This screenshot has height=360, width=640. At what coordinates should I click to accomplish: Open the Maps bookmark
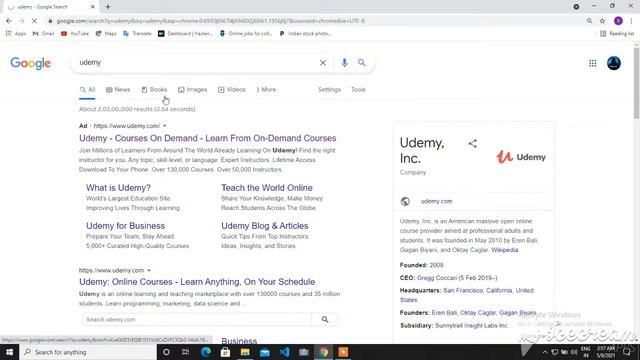(x=106, y=33)
